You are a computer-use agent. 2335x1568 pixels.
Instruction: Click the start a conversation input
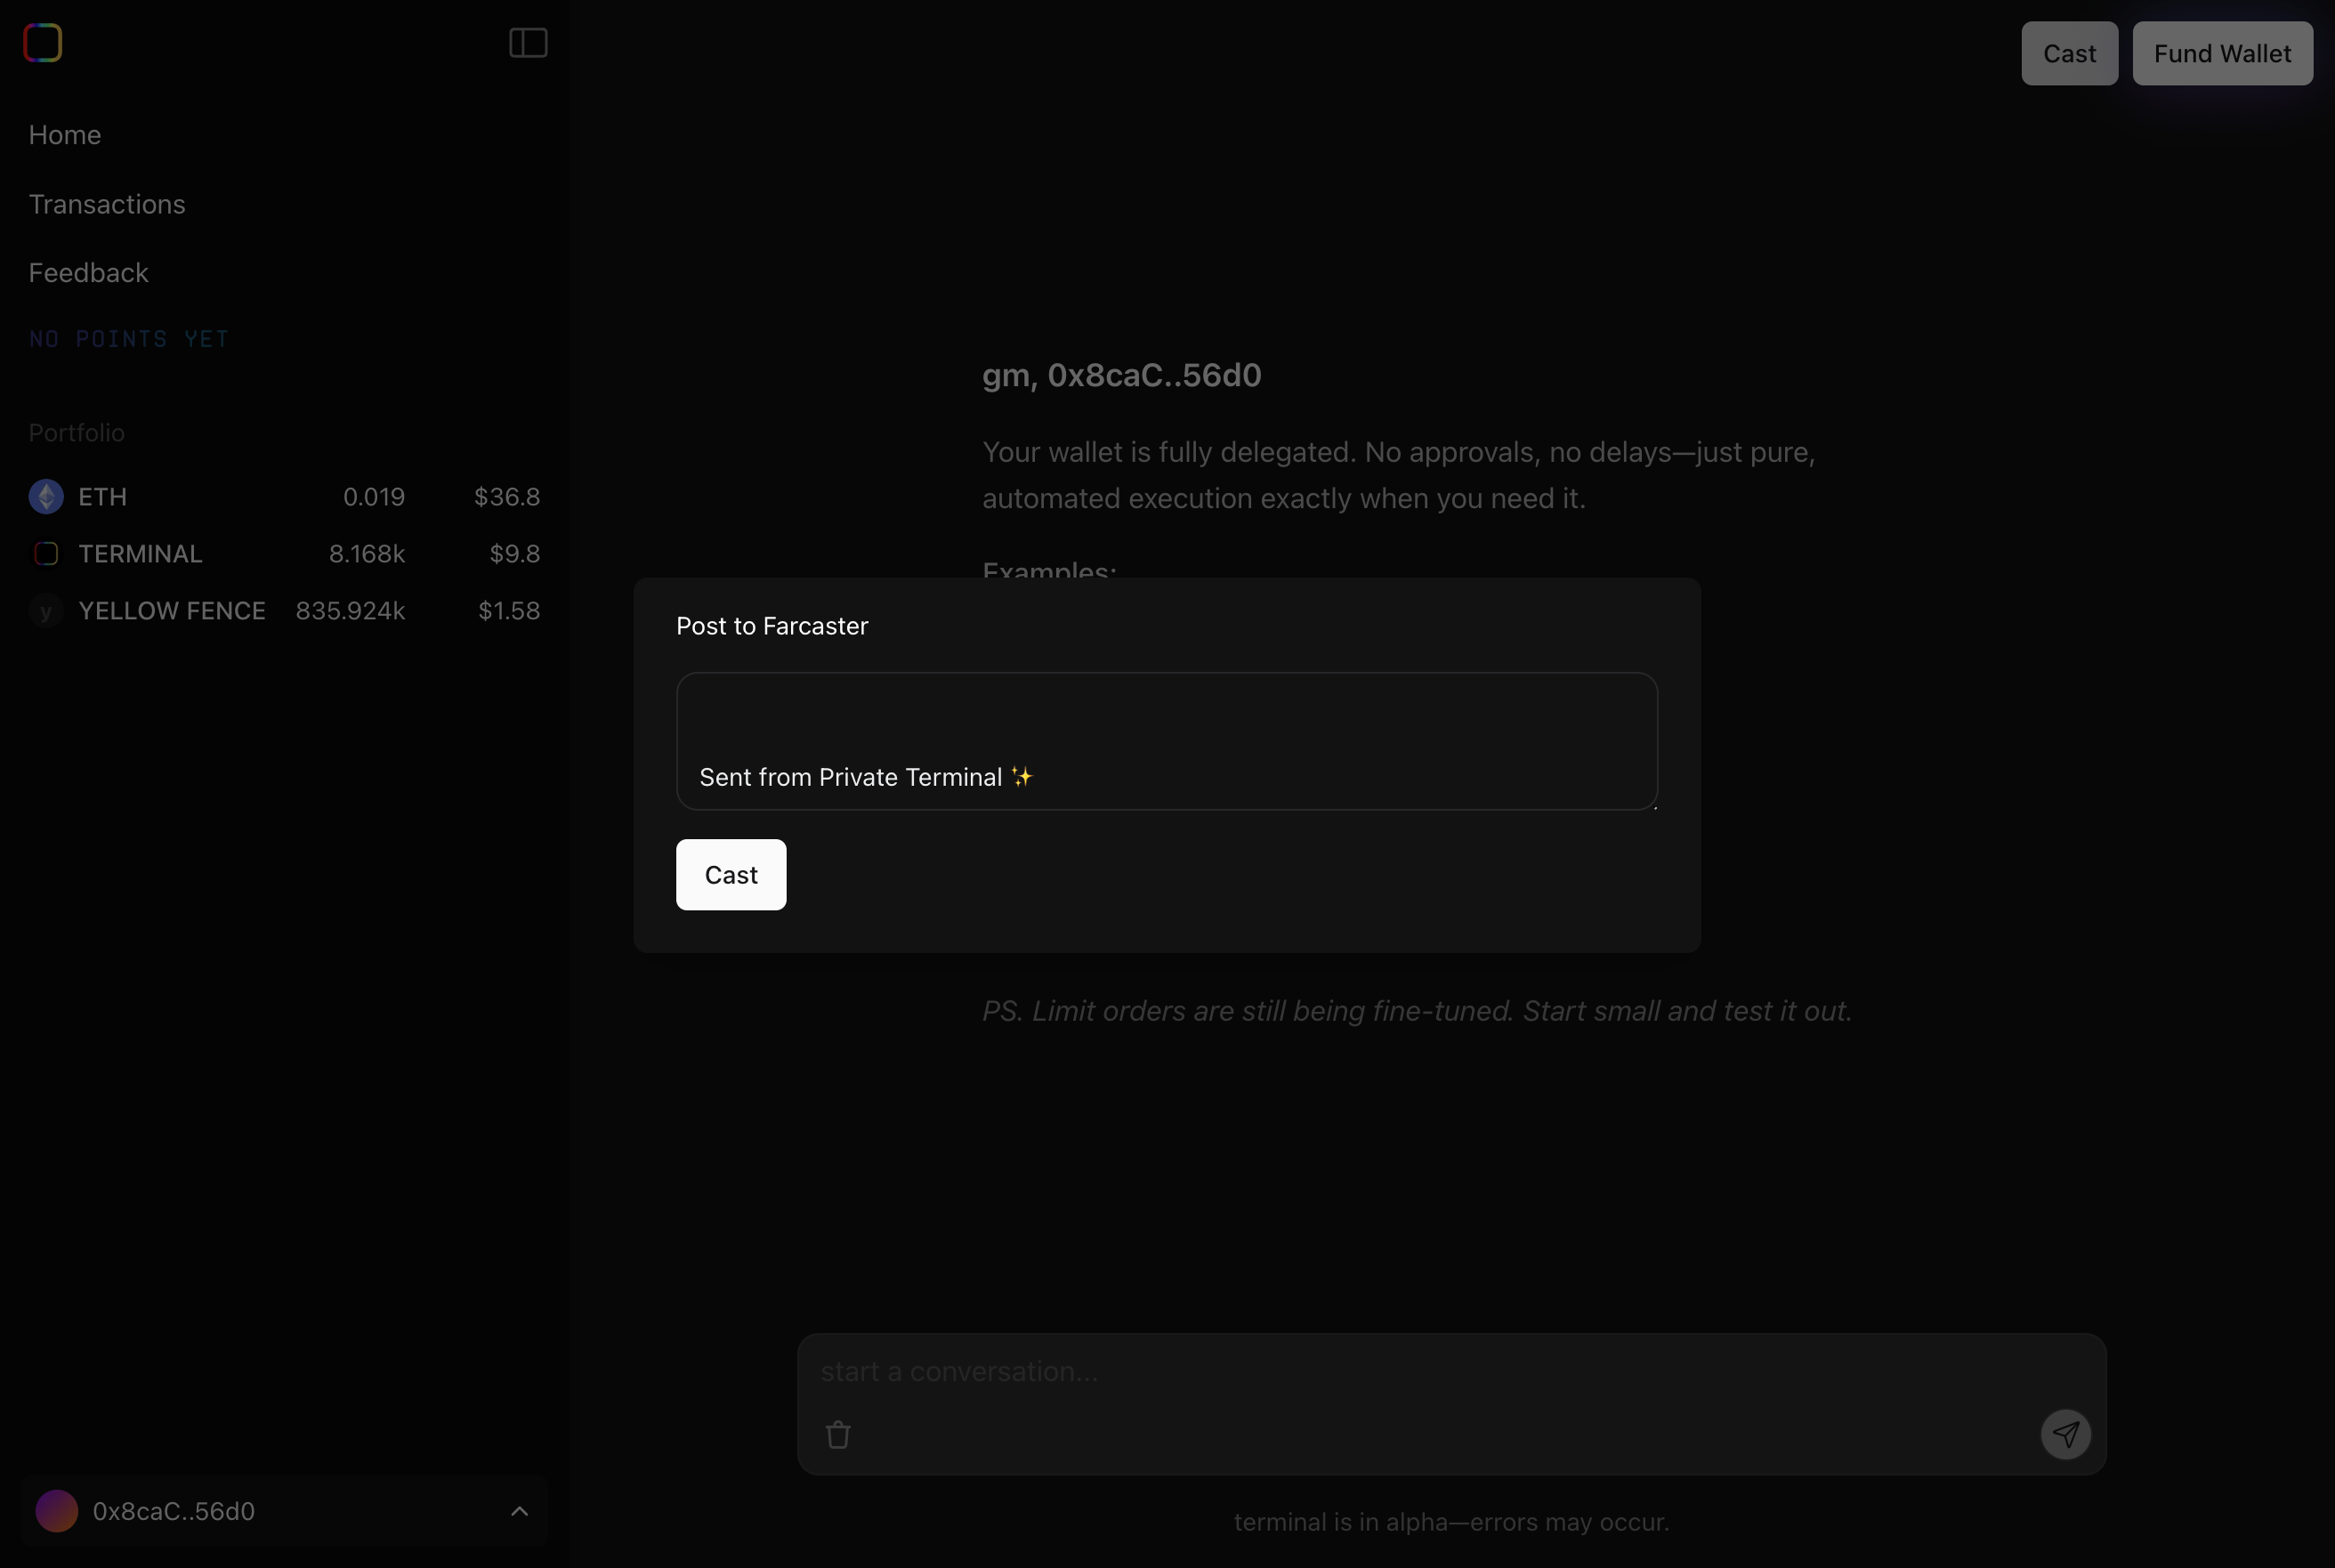click(1452, 1372)
